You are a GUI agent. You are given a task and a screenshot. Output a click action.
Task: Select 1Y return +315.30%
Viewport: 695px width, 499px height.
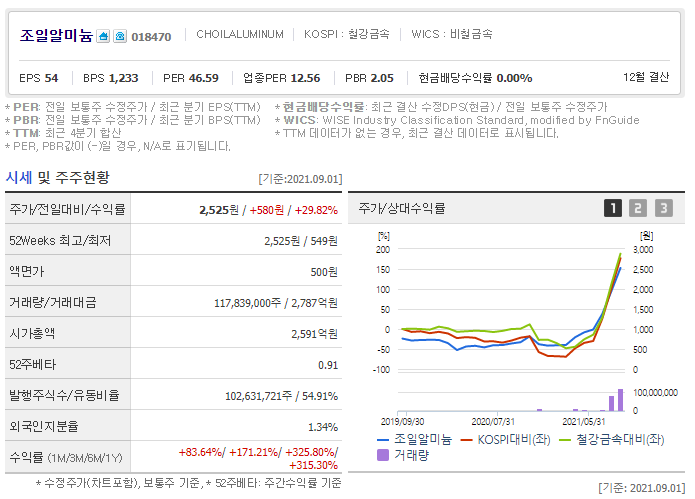pyautogui.click(x=313, y=465)
